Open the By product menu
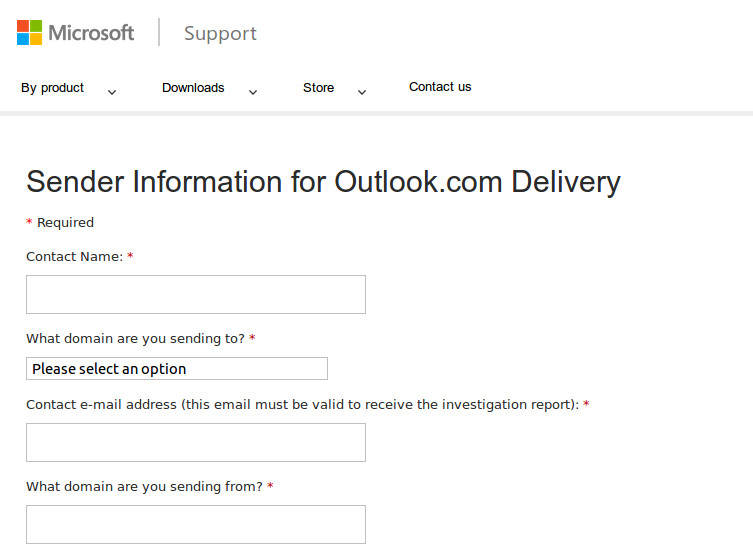Screen dimensions: 753x549 (52, 88)
